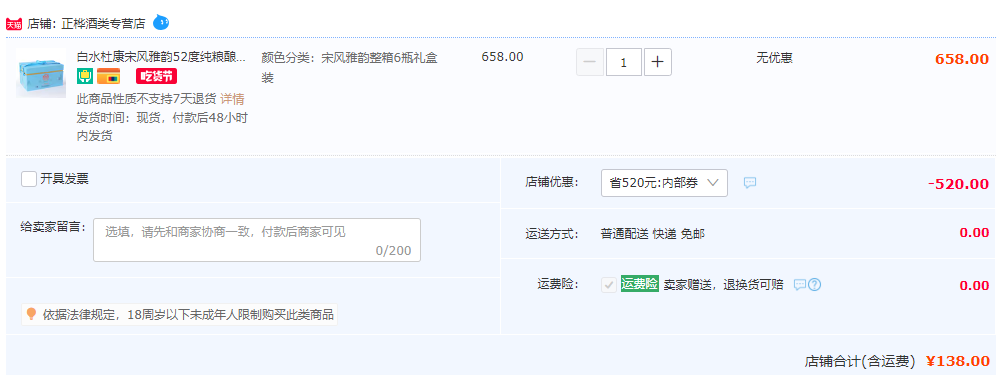Open the 详情 link about 7-day returns
This screenshot has height=375, width=1005.
pos(232,99)
